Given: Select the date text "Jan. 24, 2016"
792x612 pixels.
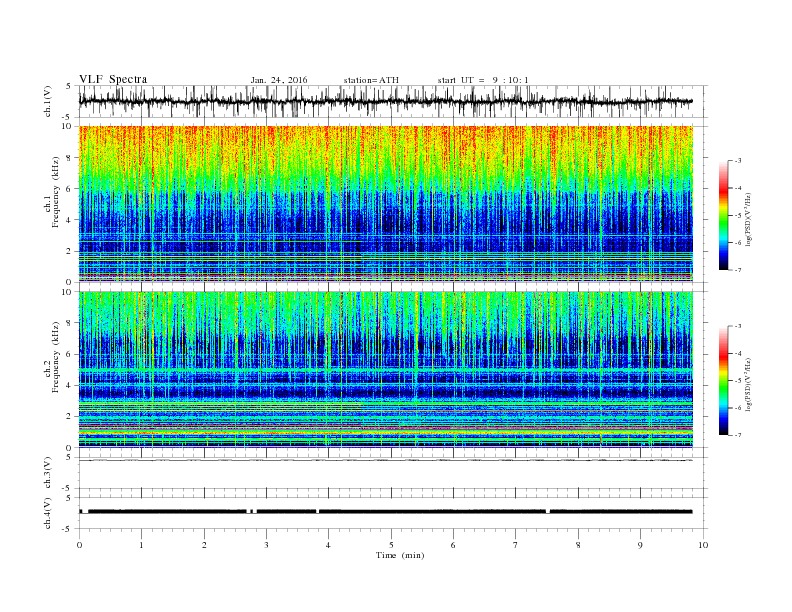Looking at the screenshot, I should 279,80.
